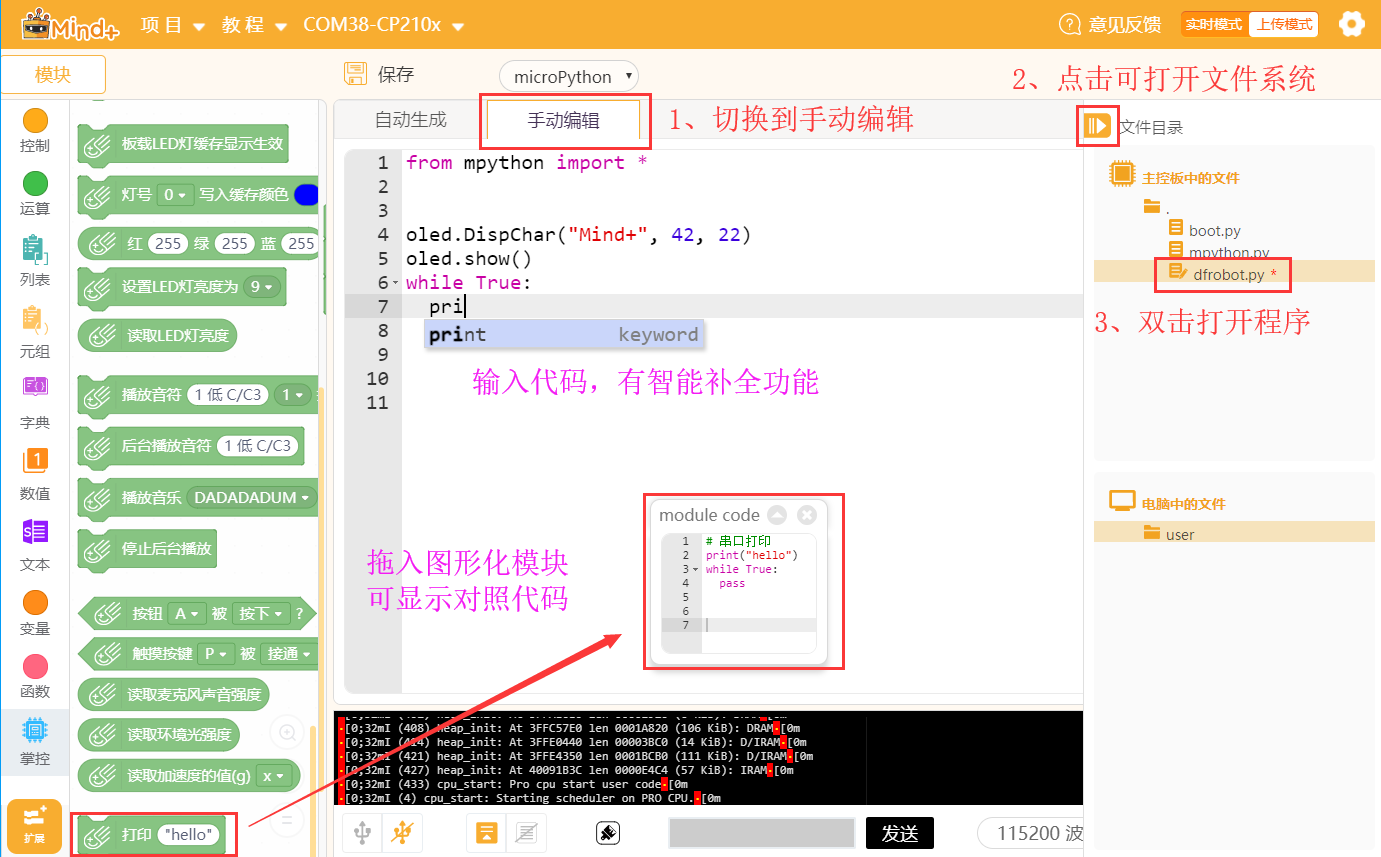1381x857 pixels.
Task: Expand the 项目 project menu
Action: [x=172, y=25]
